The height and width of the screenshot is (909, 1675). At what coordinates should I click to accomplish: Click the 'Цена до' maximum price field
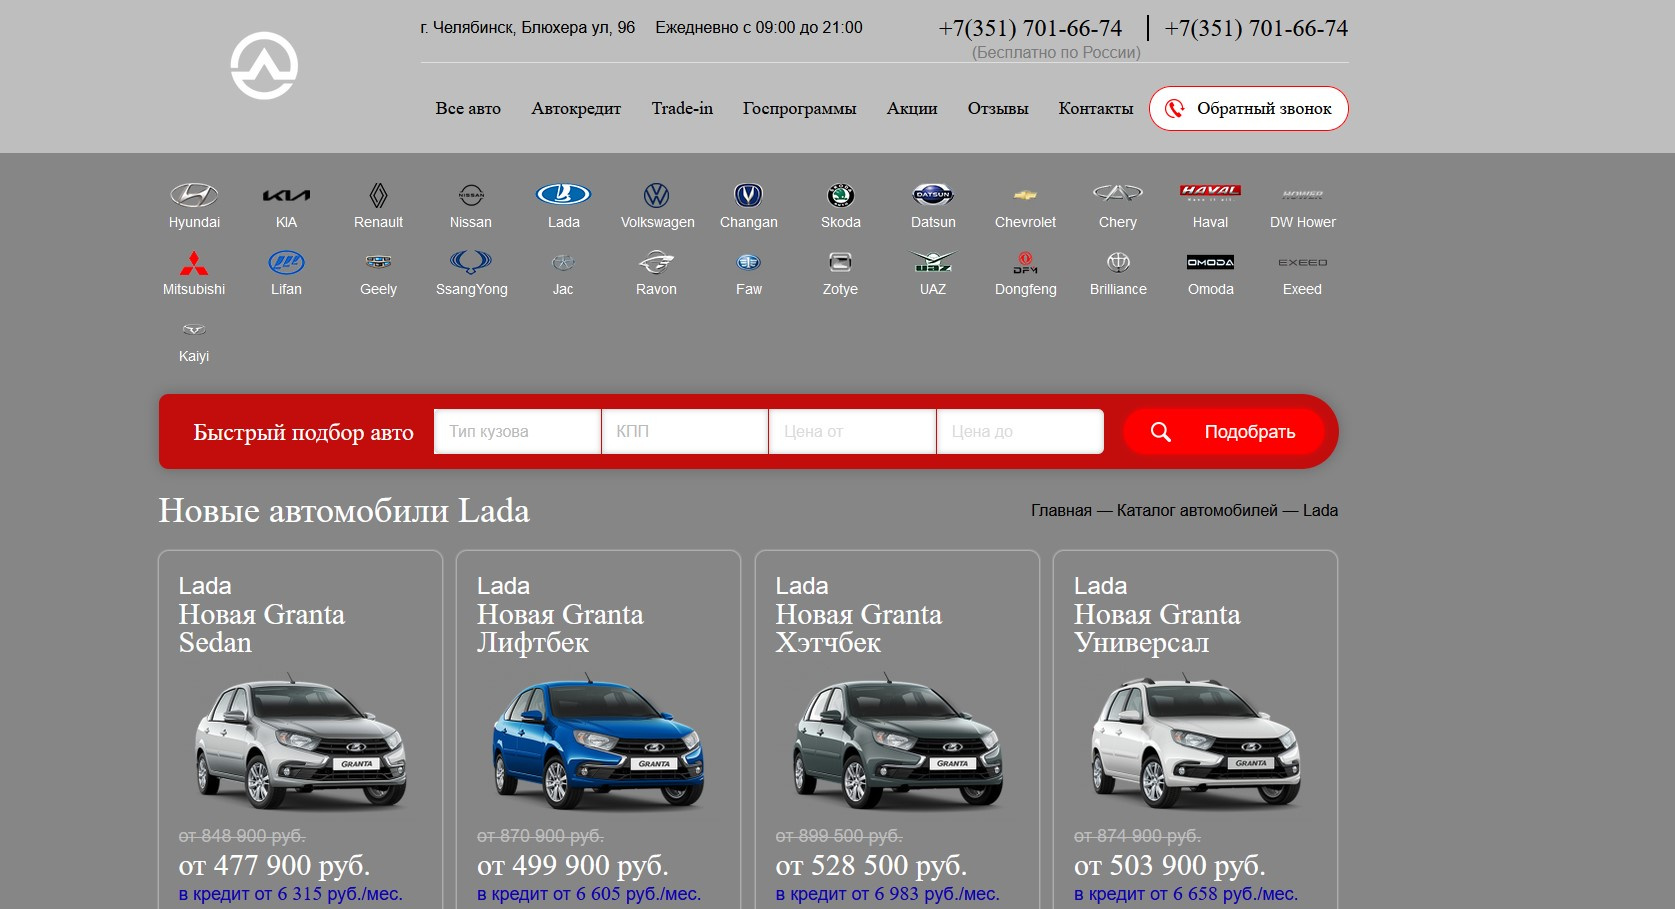[x=1020, y=431]
